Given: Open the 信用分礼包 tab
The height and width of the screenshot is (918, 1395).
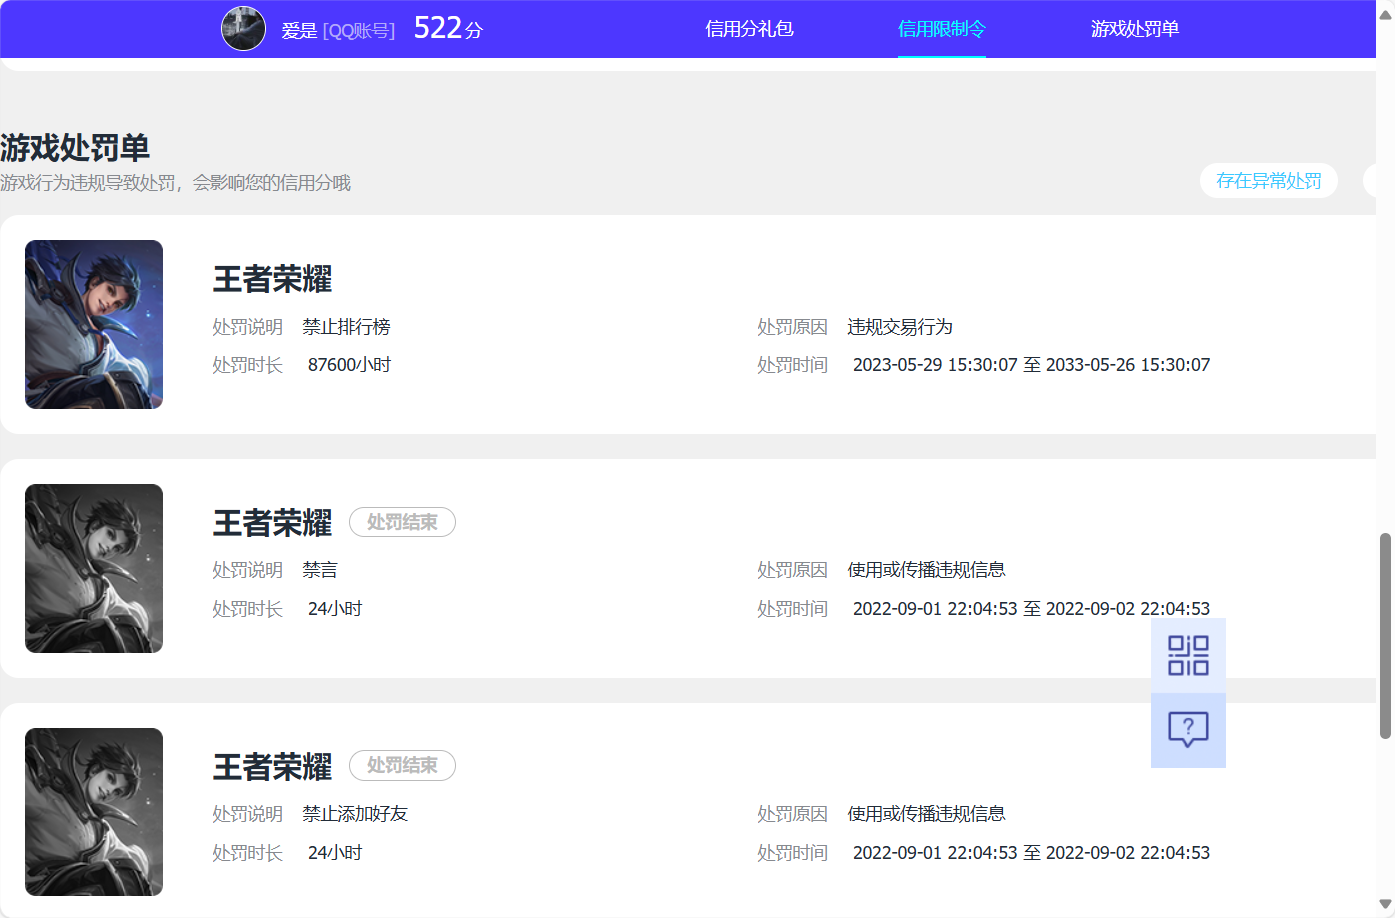Looking at the screenshot, I should tap(749, 29).
